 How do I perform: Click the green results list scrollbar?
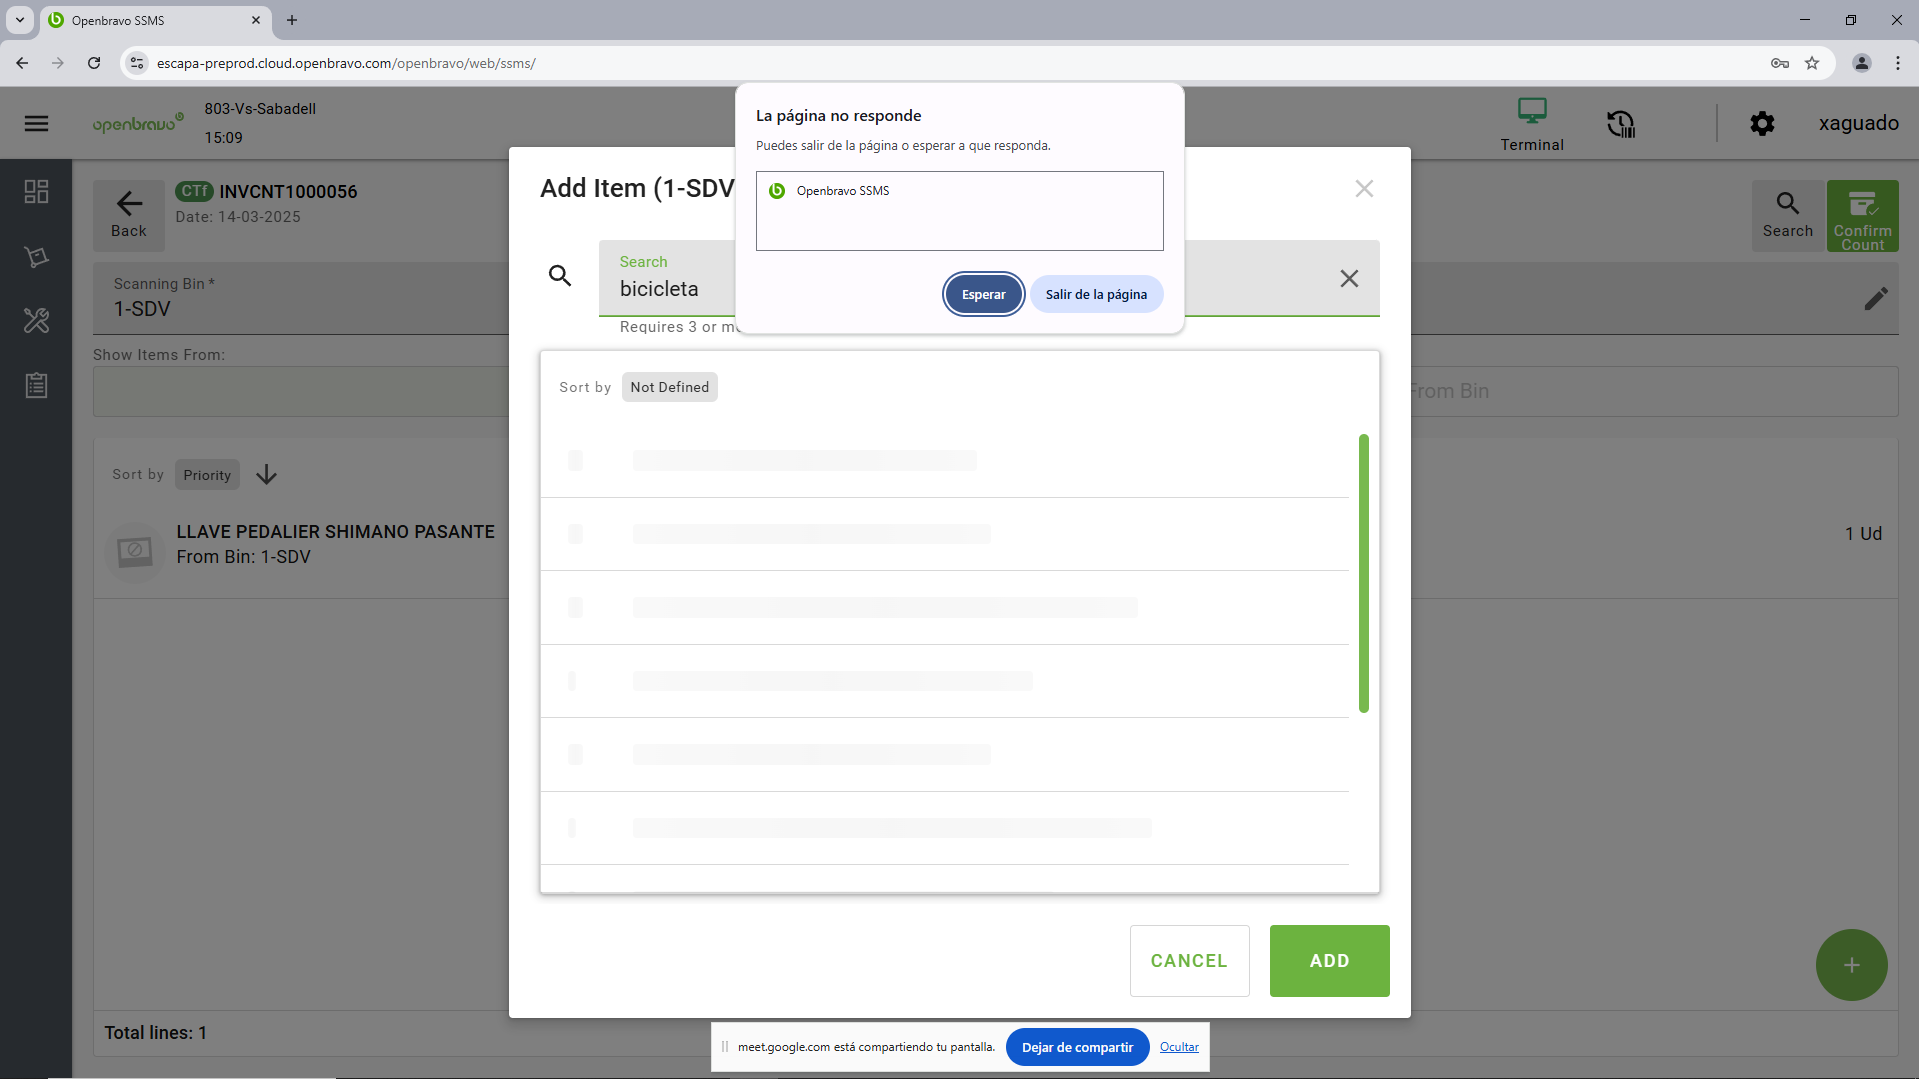1363,573
